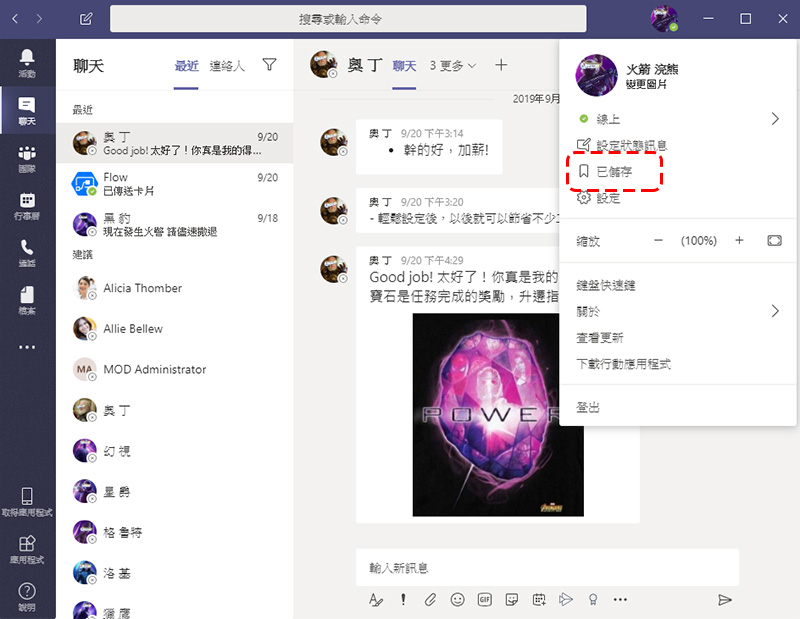Image resolution: width=800 pixels, height=619 pixels.
Task: Open Set status message (設定狀態訊息)
Action: point(621,145)
